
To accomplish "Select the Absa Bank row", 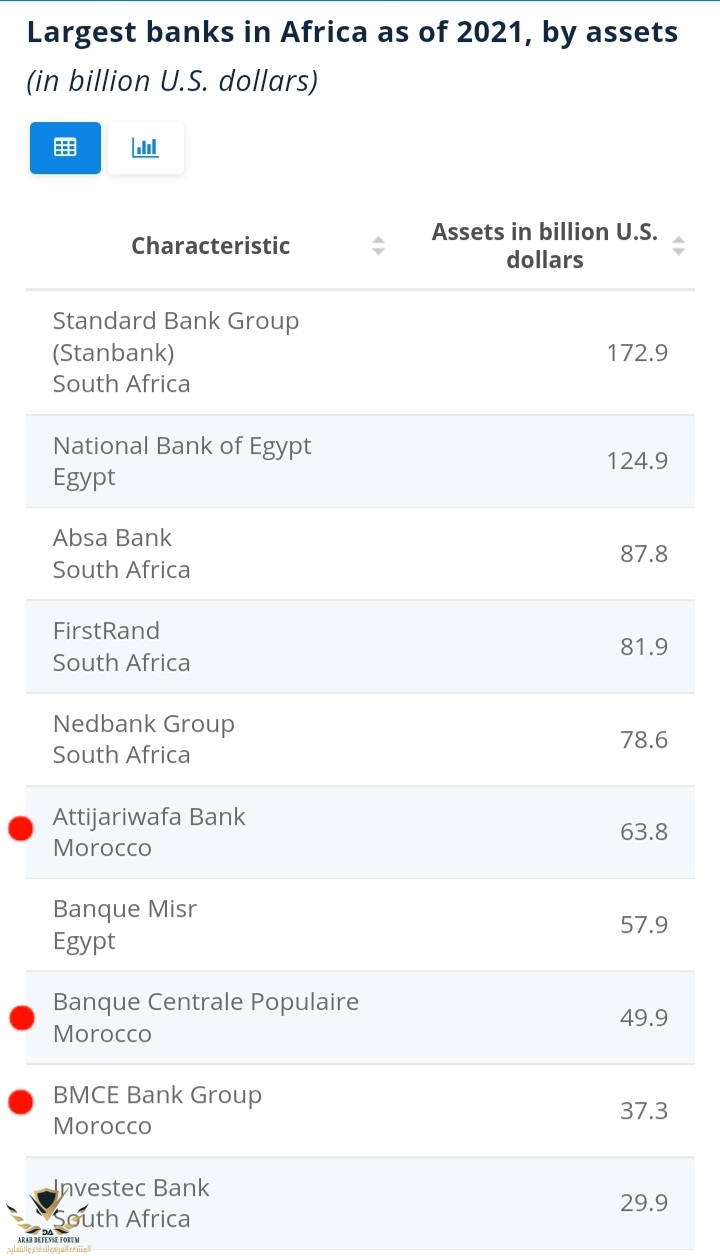I will [x=360, y=554].
